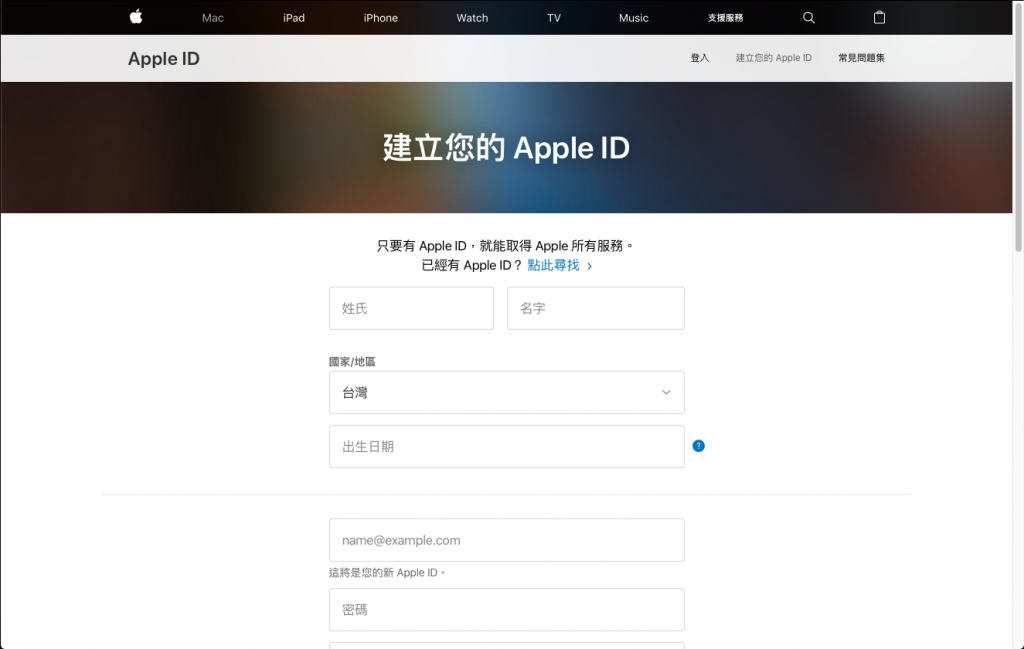Open the Mac menu item
Viewport: 1024px width, 649px height.
tap(213, 18)
